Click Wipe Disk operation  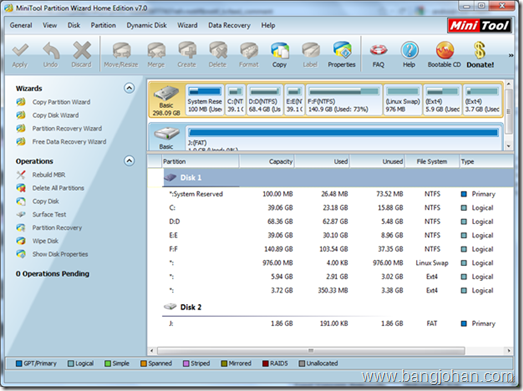click(x=45, y=241)
